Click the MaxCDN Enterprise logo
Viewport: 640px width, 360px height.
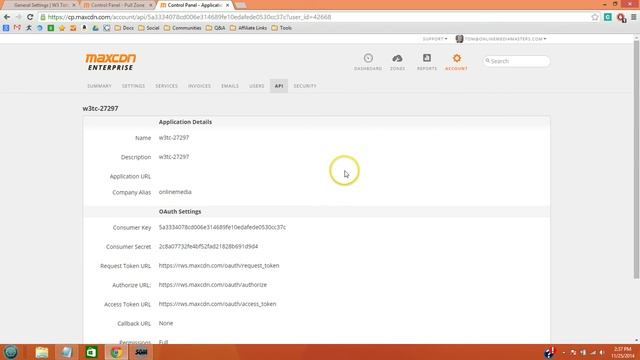point(111,62)
